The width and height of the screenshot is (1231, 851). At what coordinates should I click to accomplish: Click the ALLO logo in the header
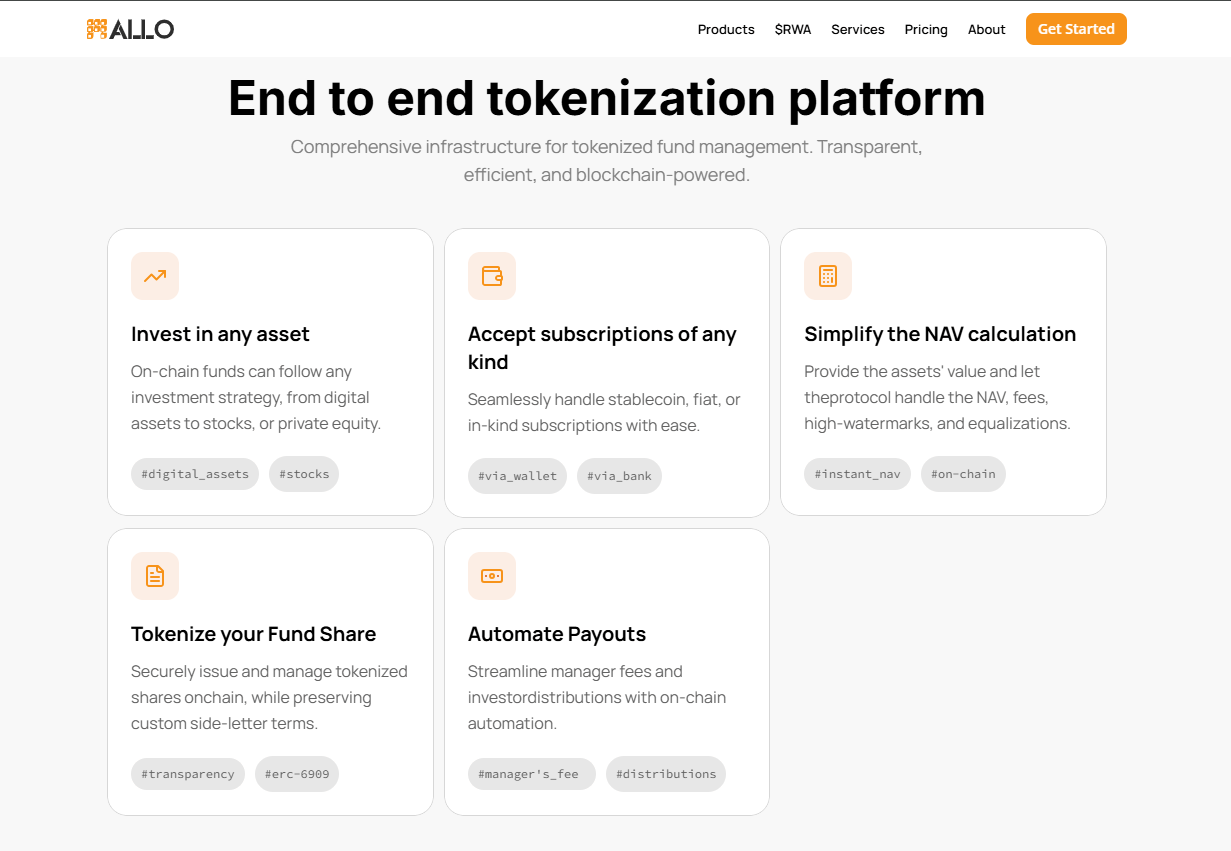(130, 29)
